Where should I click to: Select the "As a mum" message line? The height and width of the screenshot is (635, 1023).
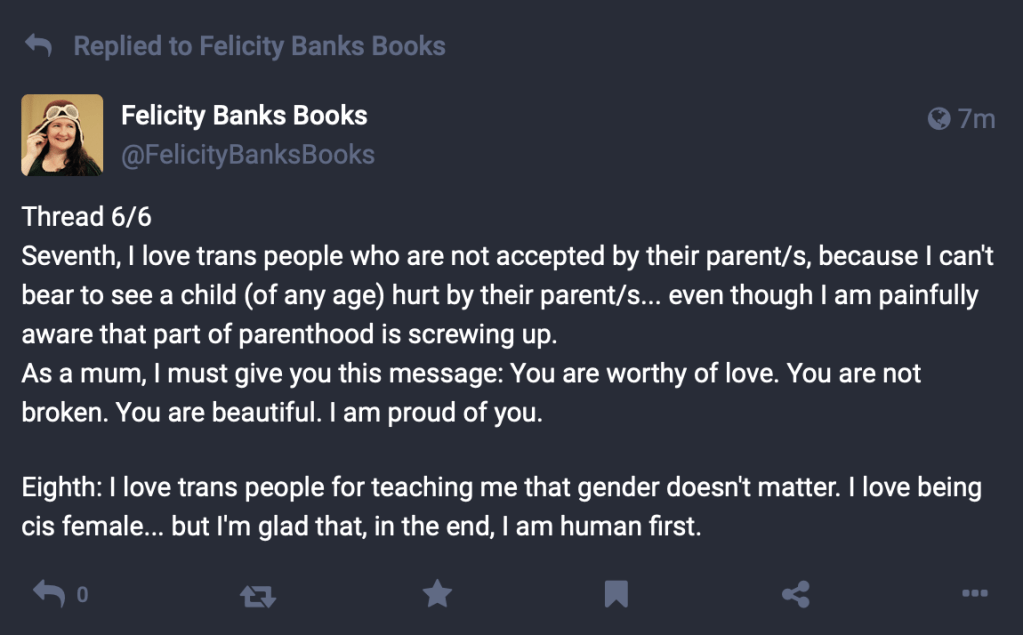[x=471, y=374]
